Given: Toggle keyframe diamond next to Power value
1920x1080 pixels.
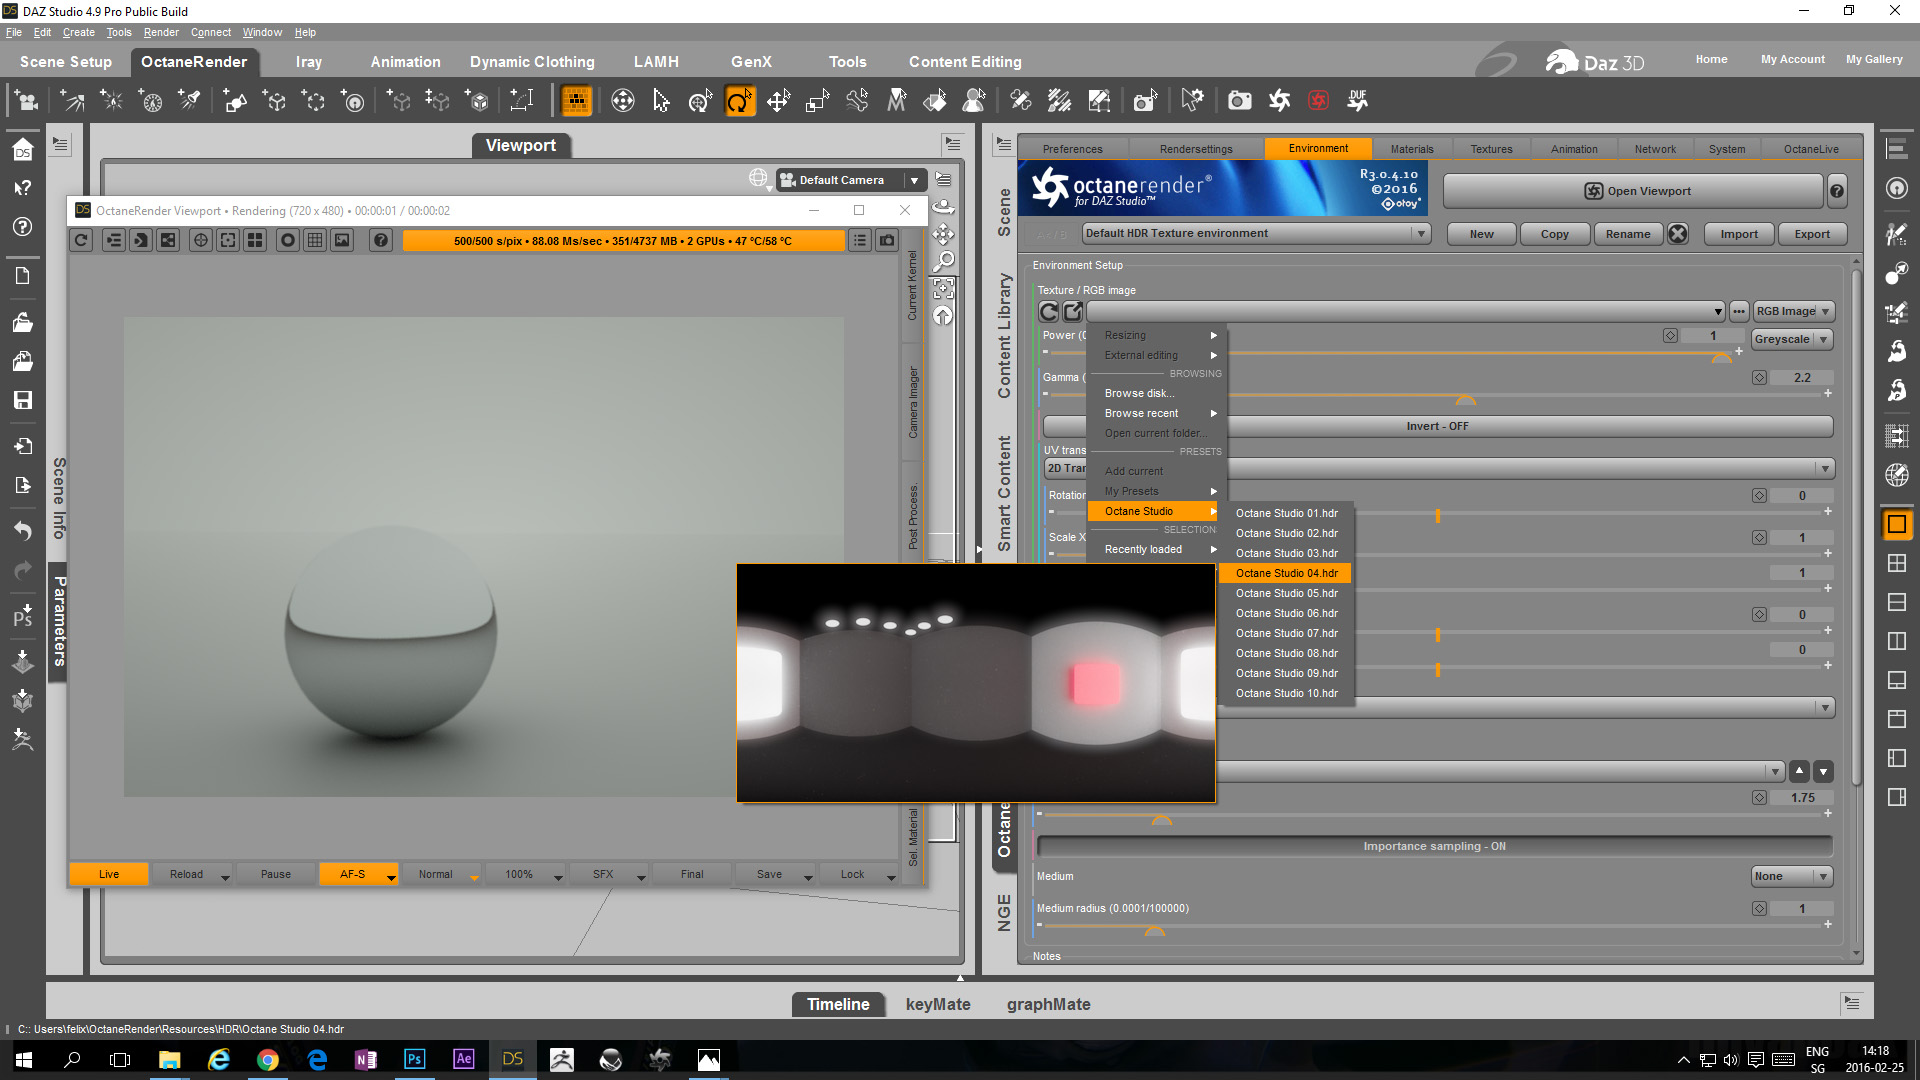Looking at the screenshot, I should tap(1670, 336).
